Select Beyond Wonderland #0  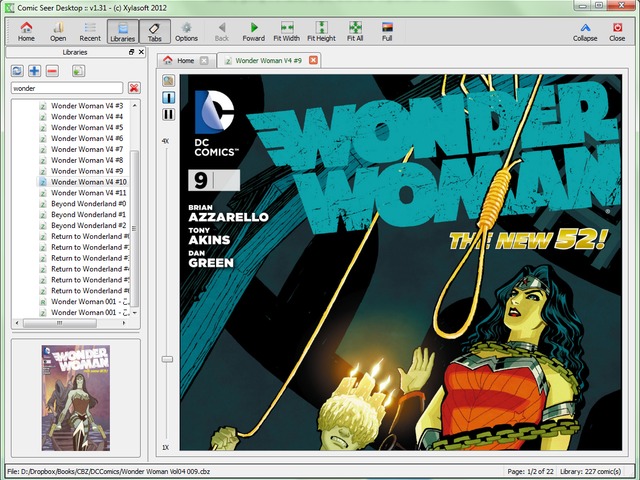click(x=88, y=204)
